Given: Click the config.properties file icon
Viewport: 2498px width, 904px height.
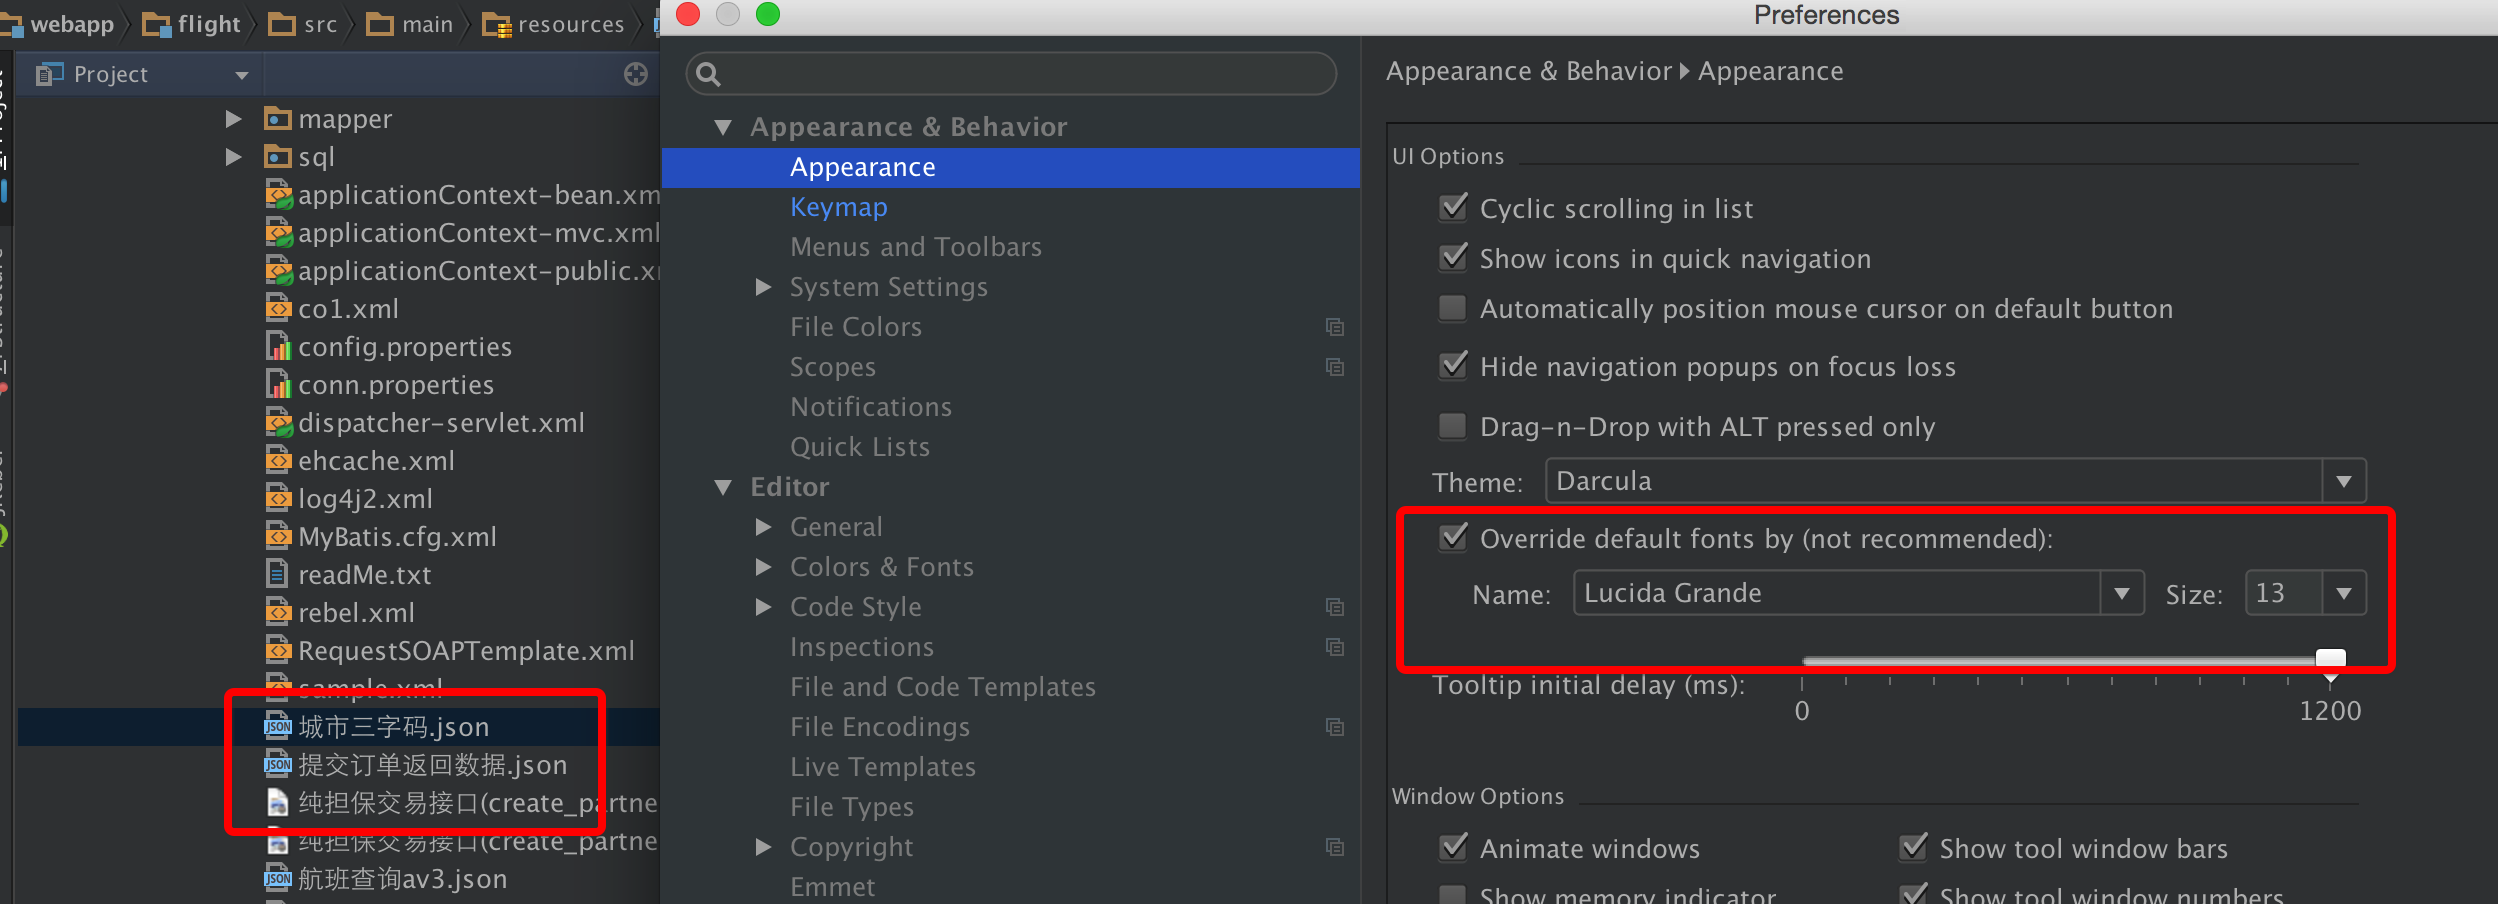Looking at the screenshot, I should click(x=278, y=347).
